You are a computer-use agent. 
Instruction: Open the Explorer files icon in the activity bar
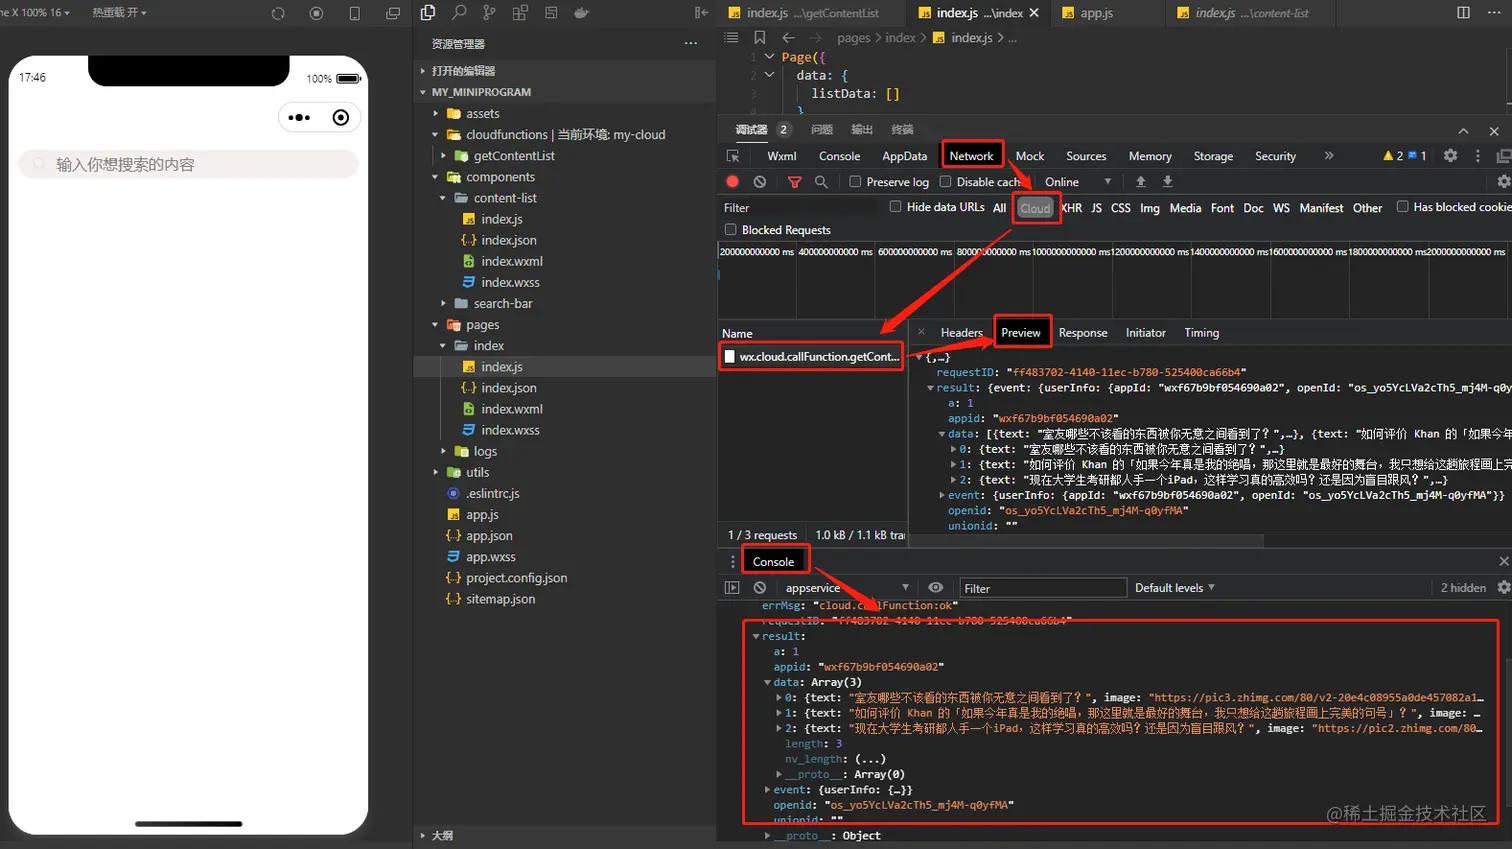click(428, 13)
